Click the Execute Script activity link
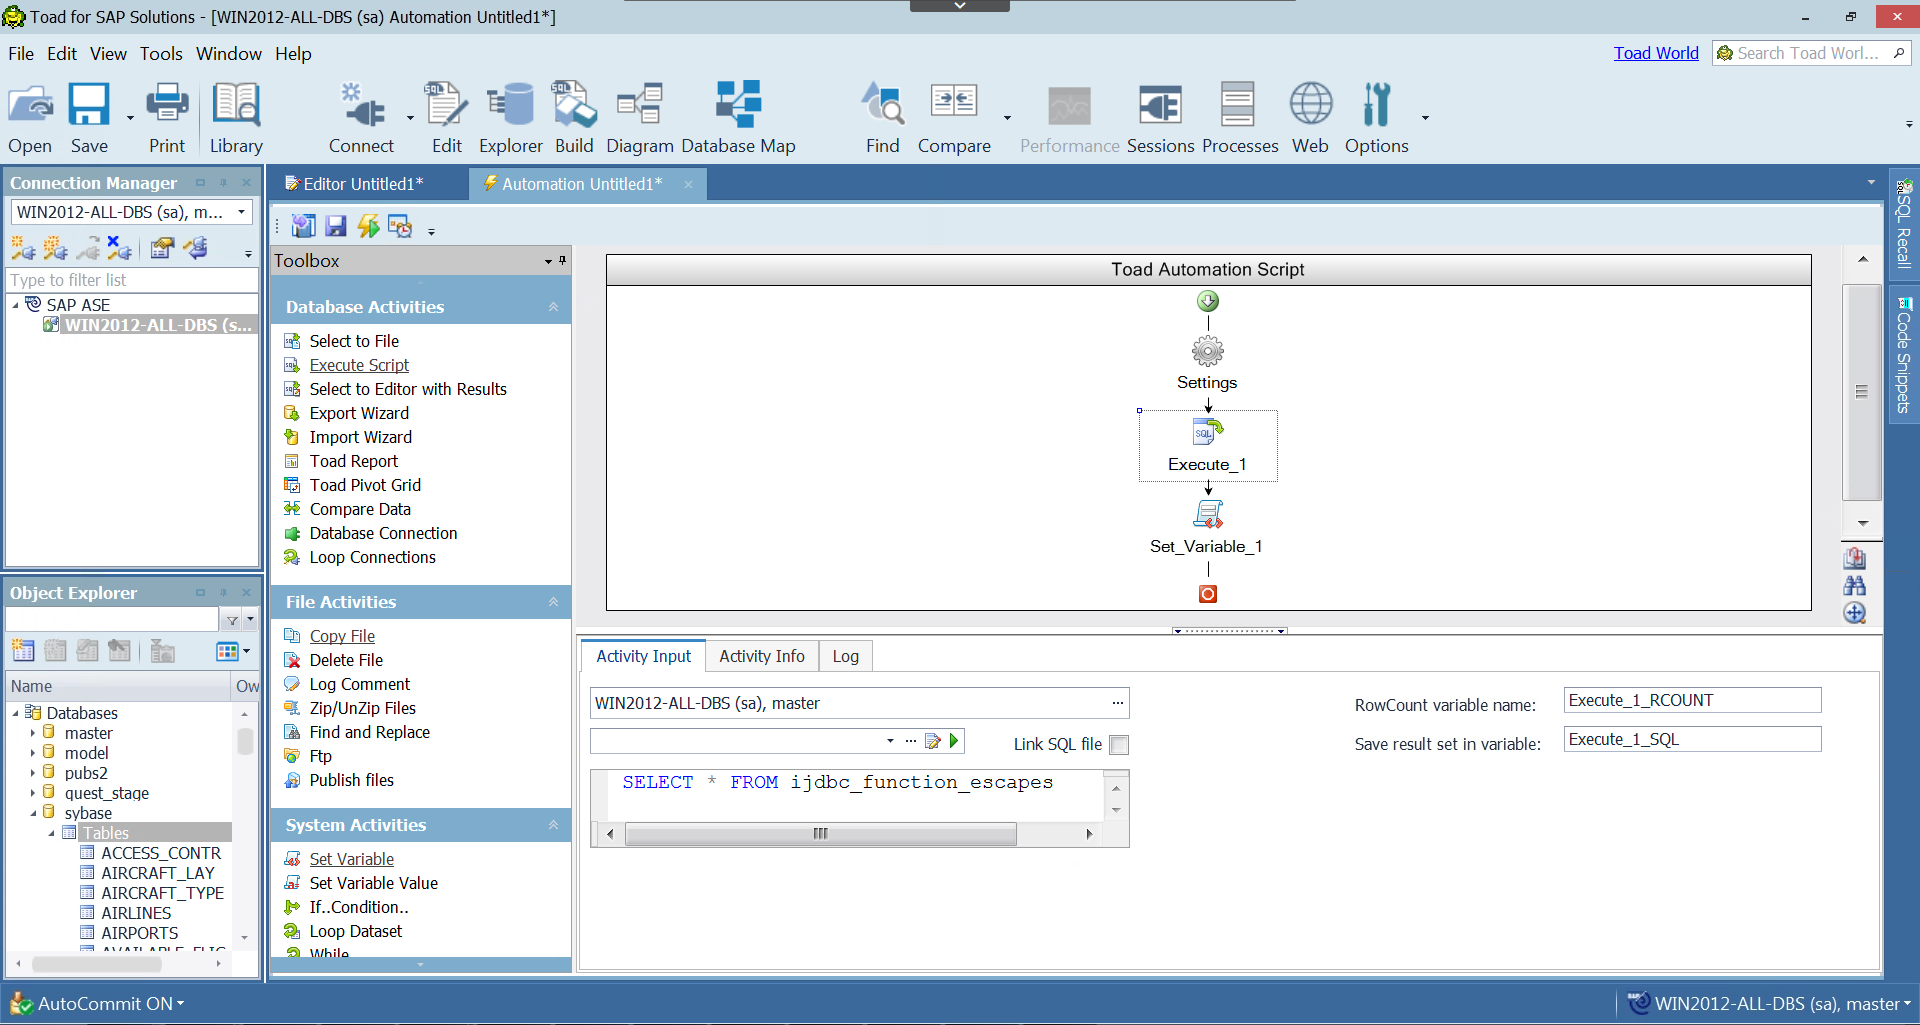The image size is (1920, 1025). 359,365
